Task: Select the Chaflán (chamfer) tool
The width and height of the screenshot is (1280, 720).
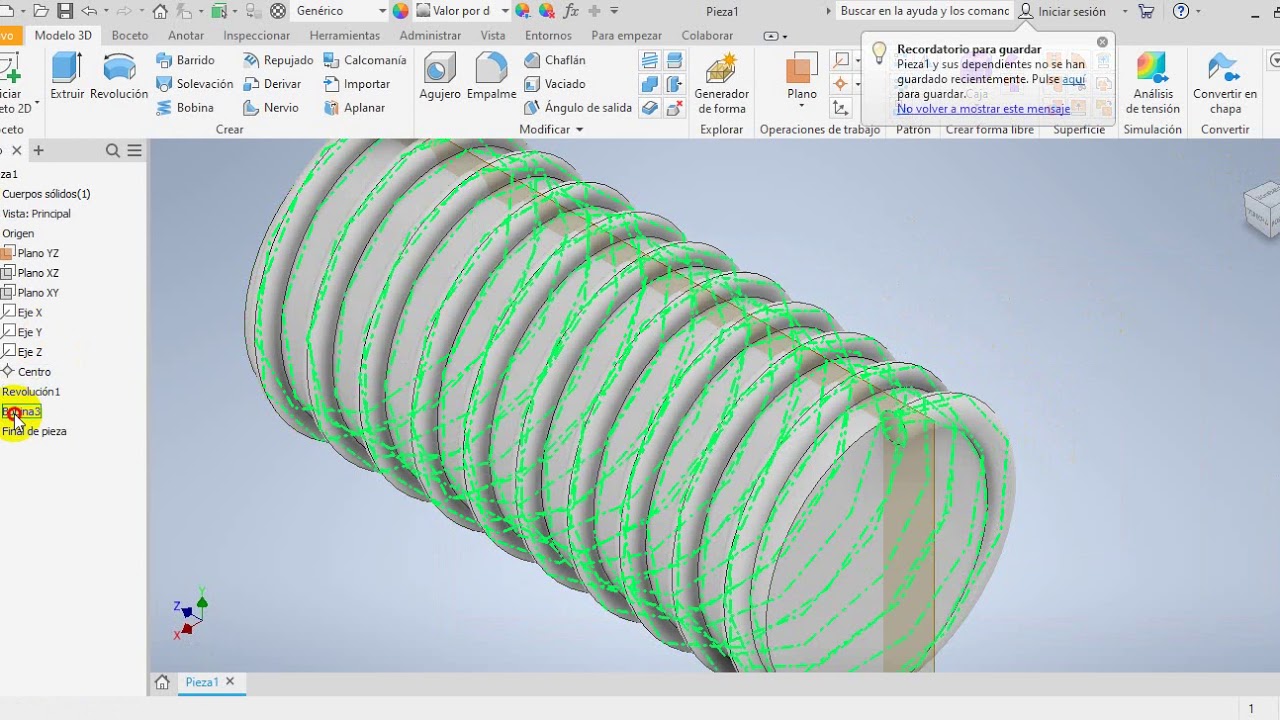Action: coord(555,60)
